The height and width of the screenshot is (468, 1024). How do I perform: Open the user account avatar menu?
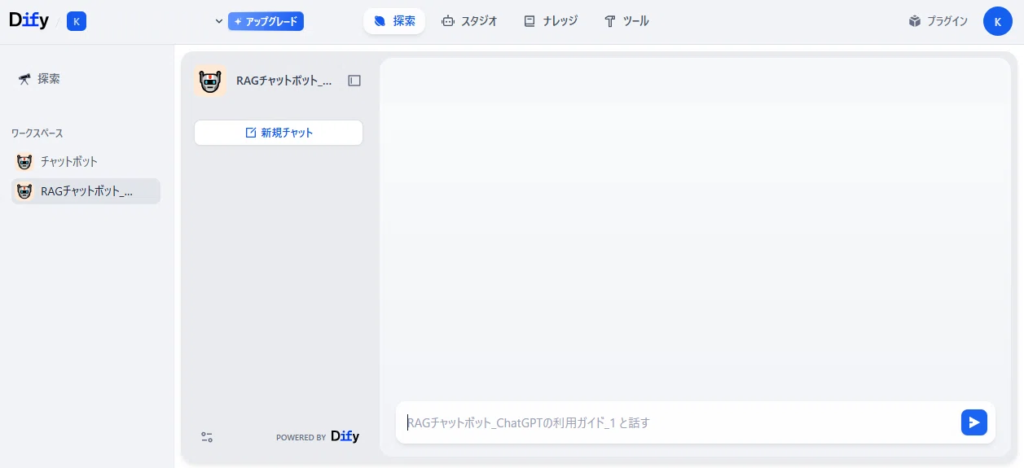tap(997, 22)
